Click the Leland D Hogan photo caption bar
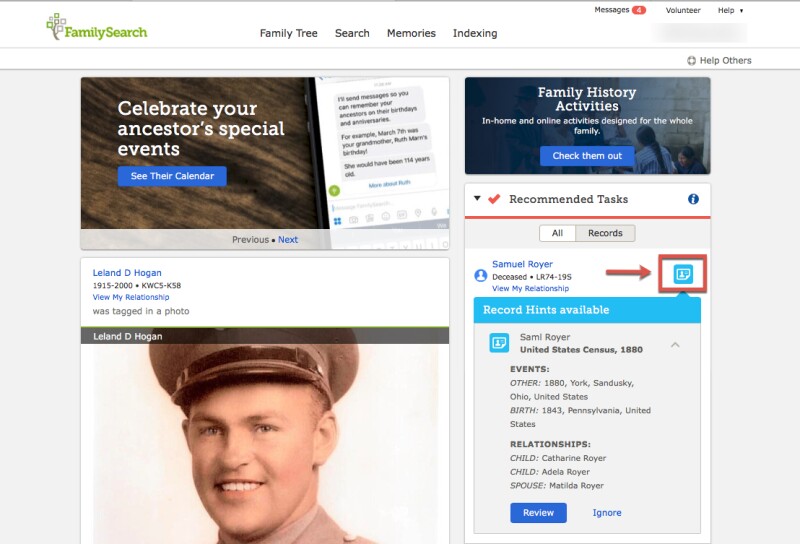The width and height of the screenshot is (800, 544). pyautogui.click(x=265, y=336)
